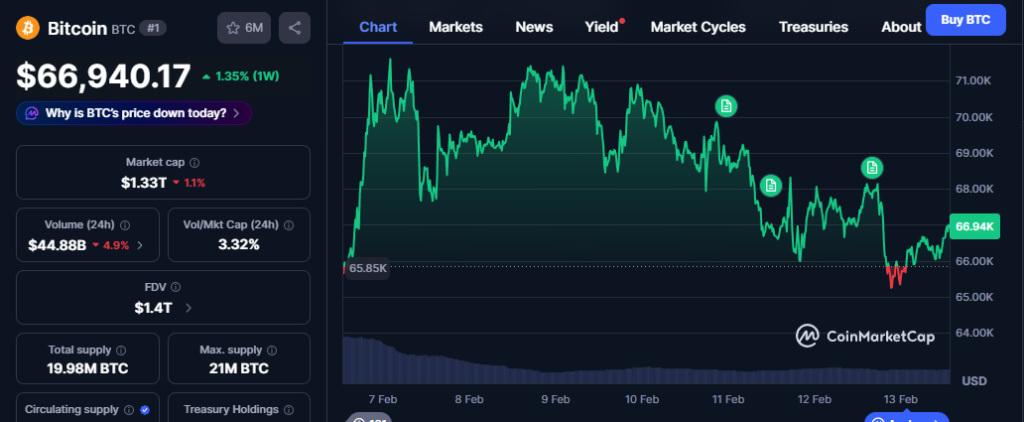
Task: Click the Buy BTC button
Action: coord(964,20)
